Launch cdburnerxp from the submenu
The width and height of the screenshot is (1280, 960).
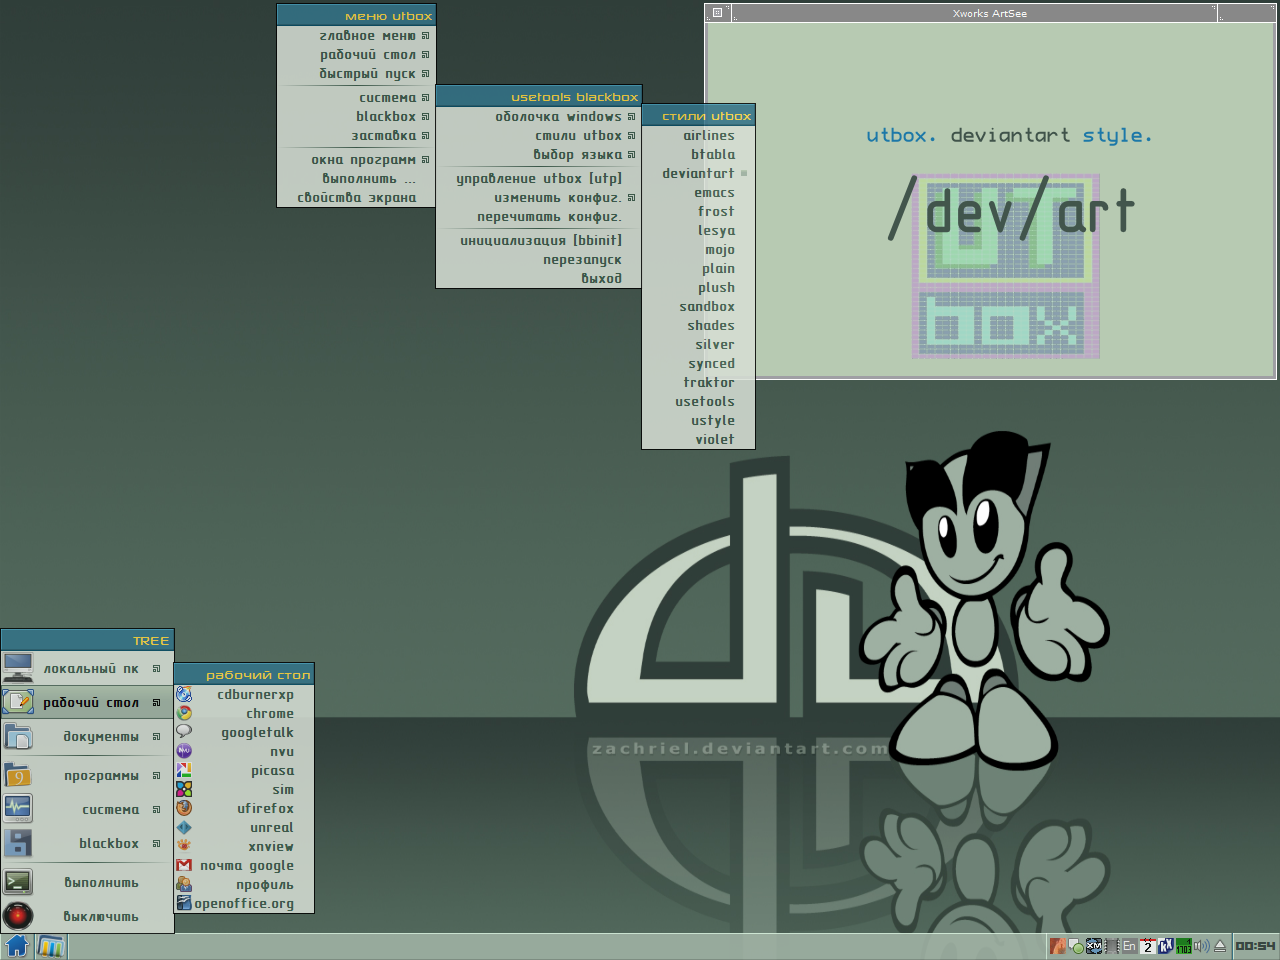click(x=255, y=695)
